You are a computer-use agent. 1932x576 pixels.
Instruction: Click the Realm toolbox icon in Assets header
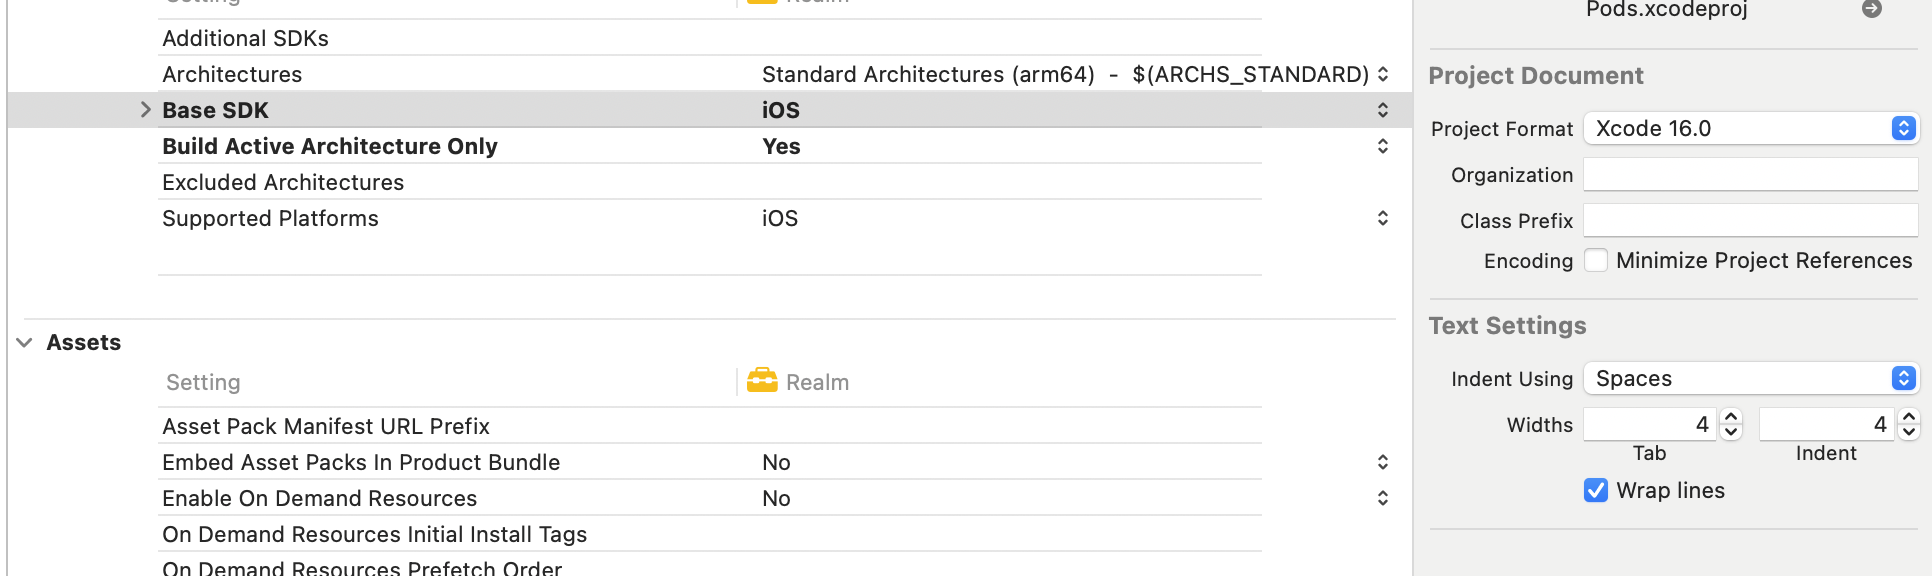pyautogui.click(x=762, y=381)
